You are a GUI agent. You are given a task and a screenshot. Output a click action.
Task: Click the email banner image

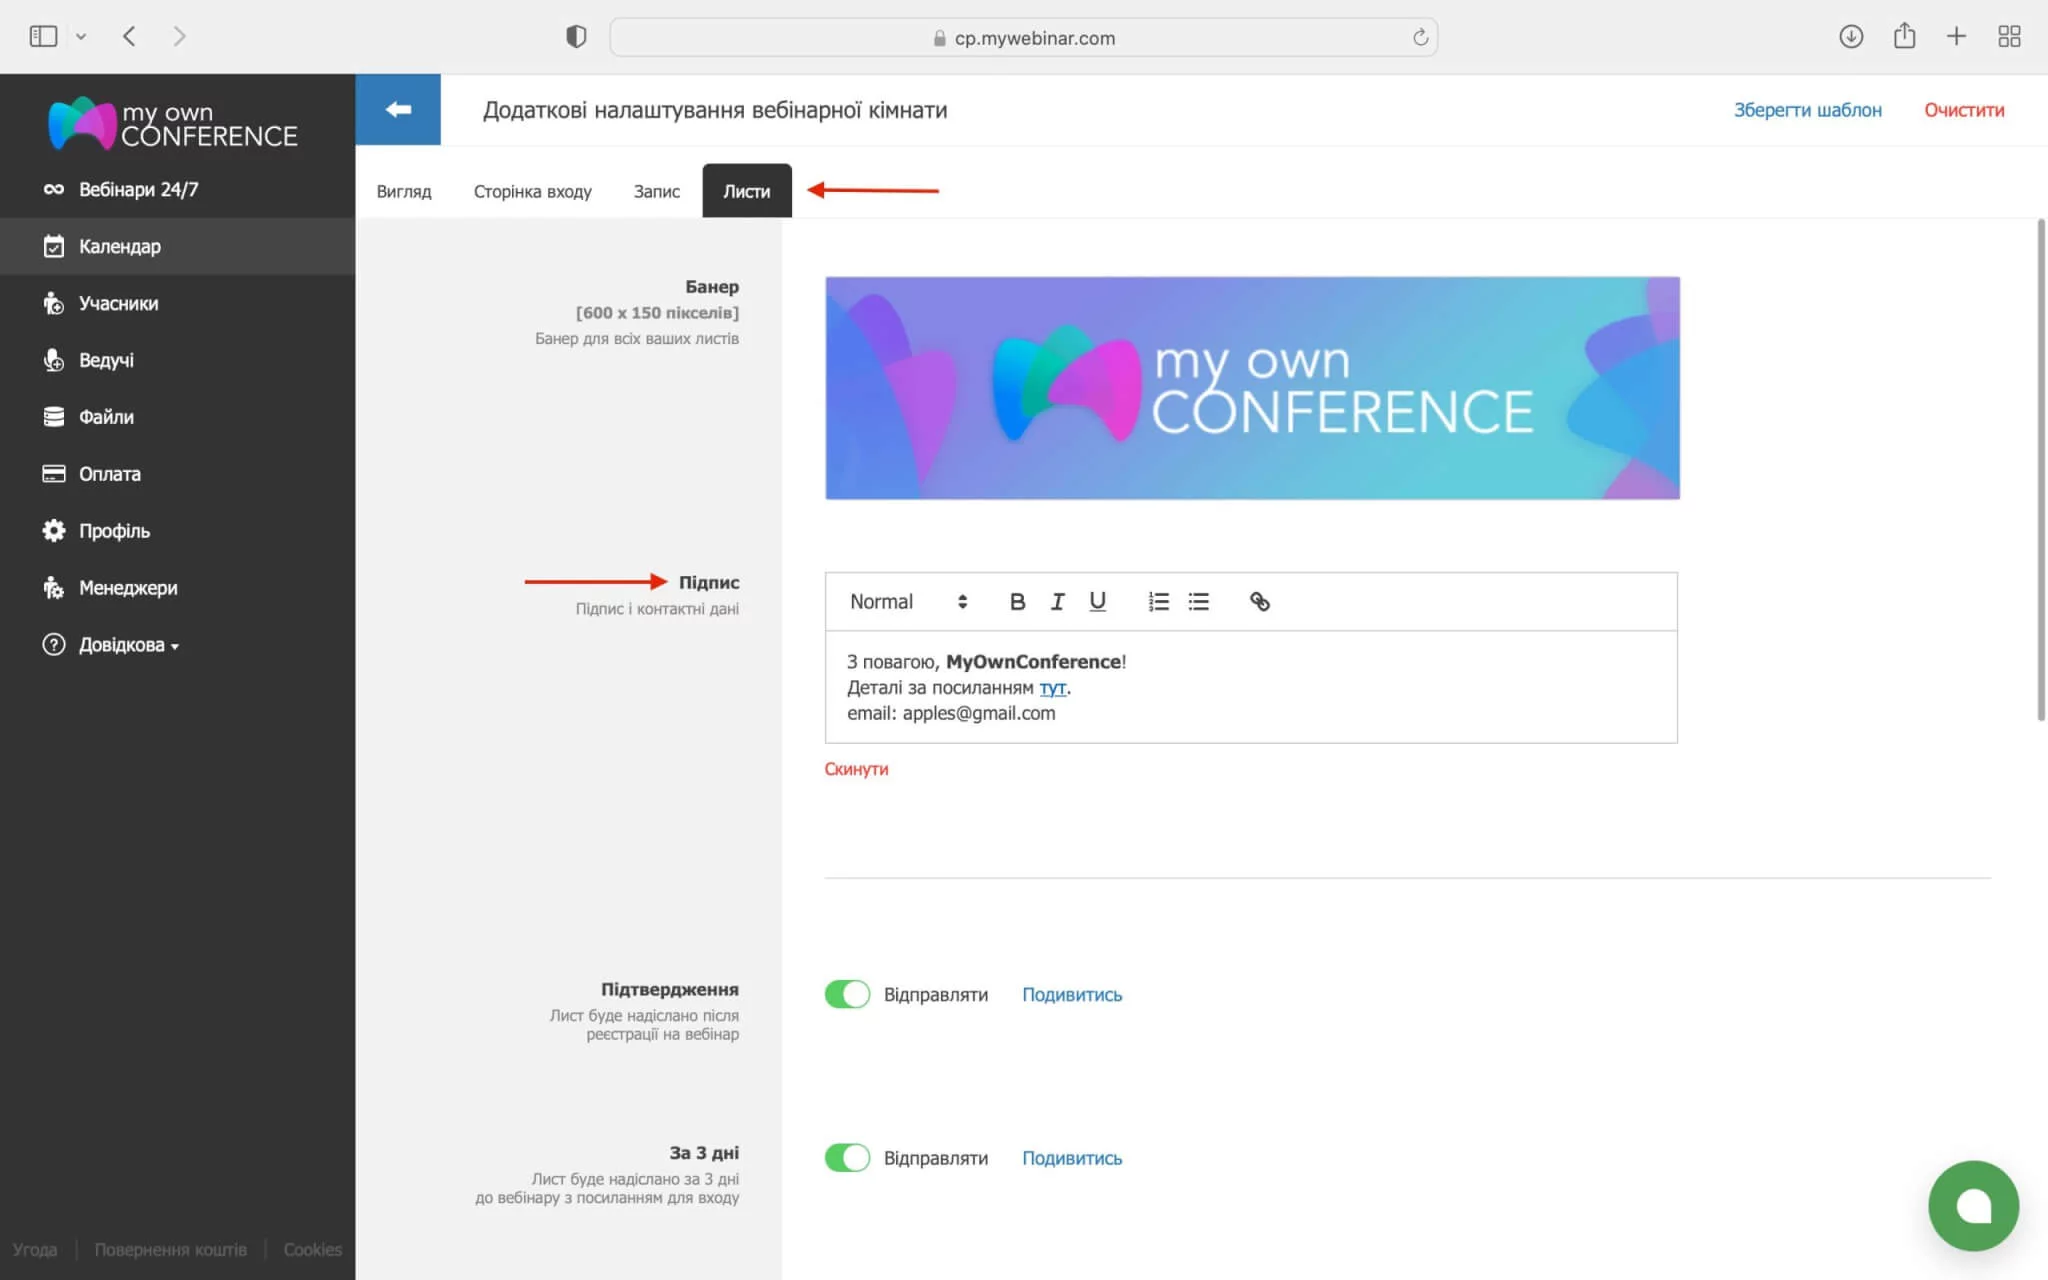click(1252, 388)
